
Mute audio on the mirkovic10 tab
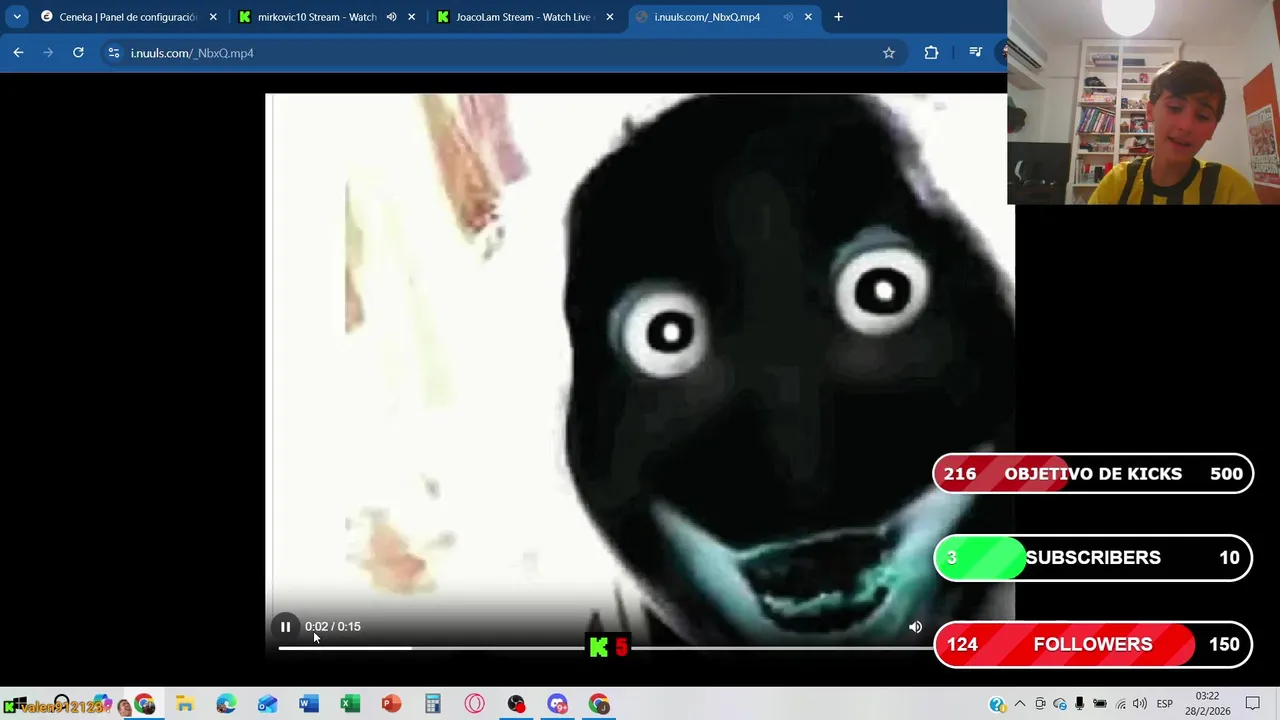(391, 17)
